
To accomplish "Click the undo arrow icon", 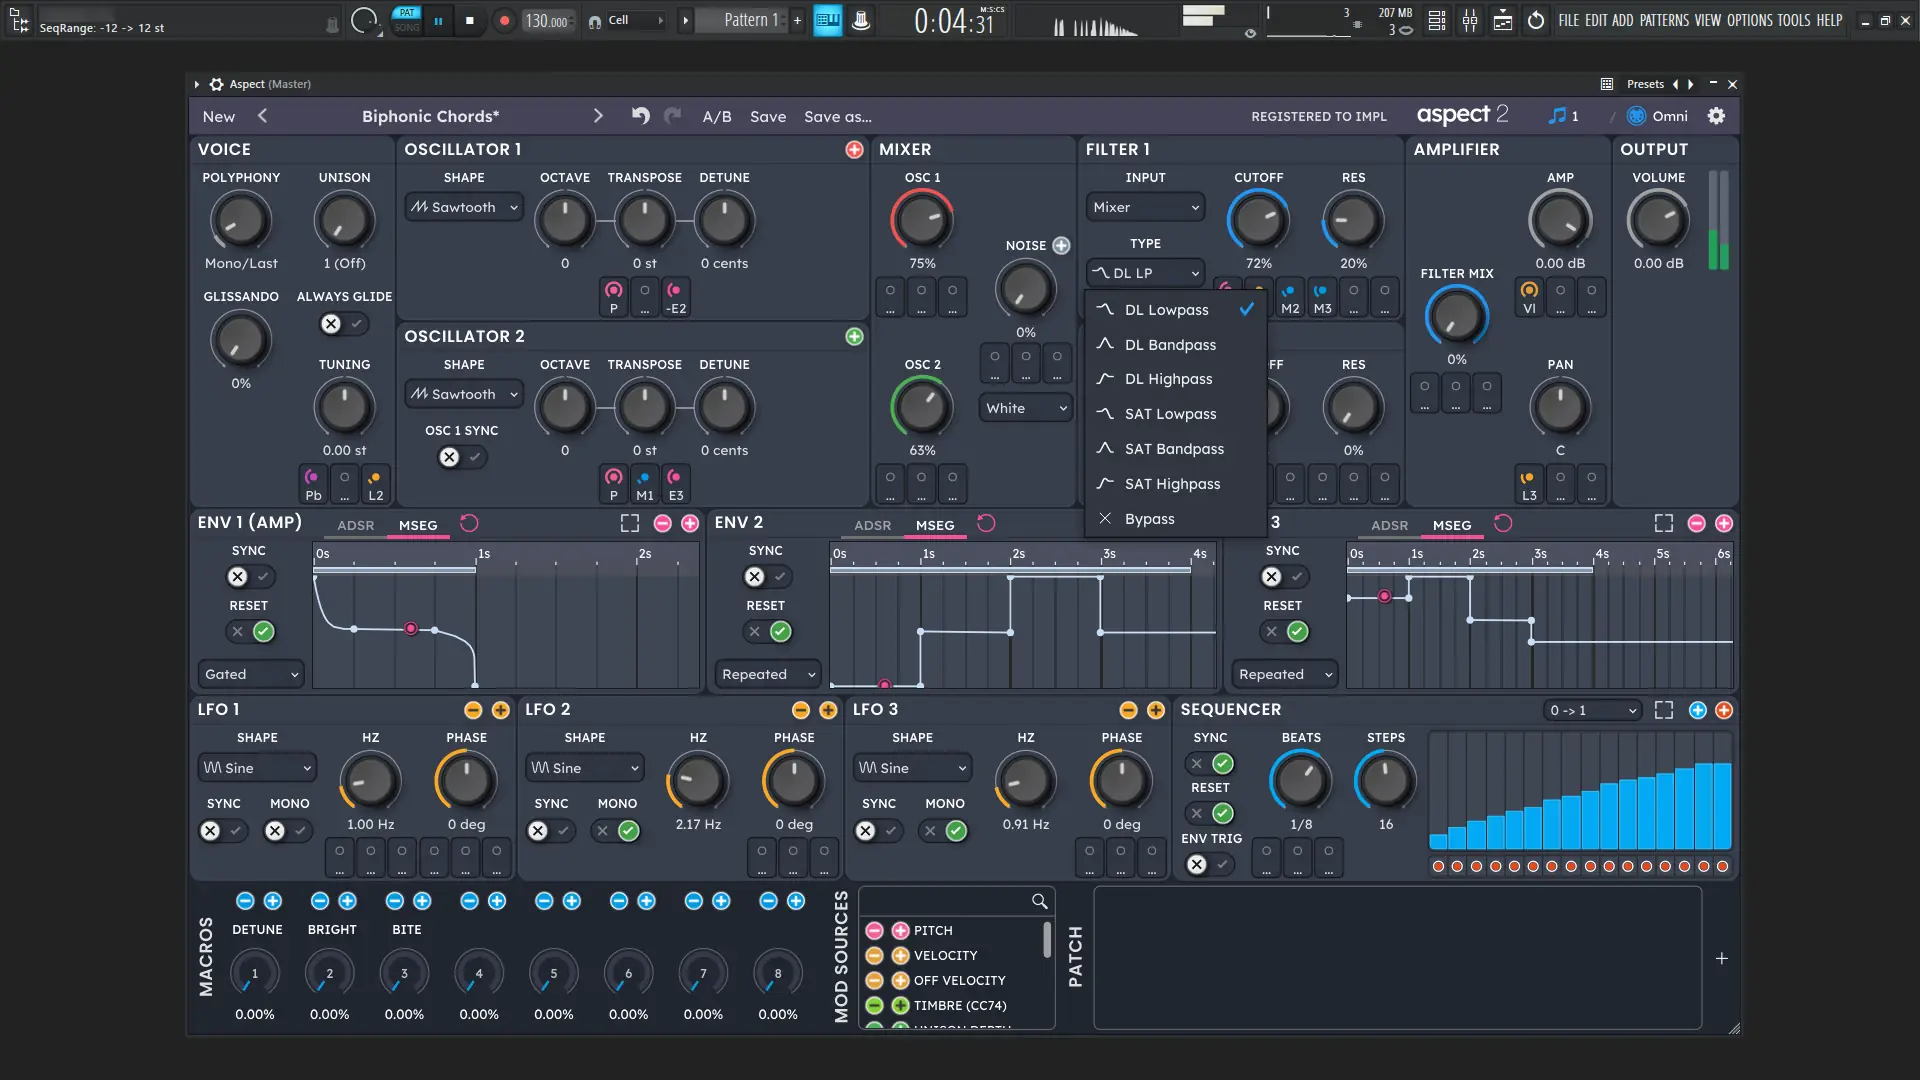I will click(640, 116).
